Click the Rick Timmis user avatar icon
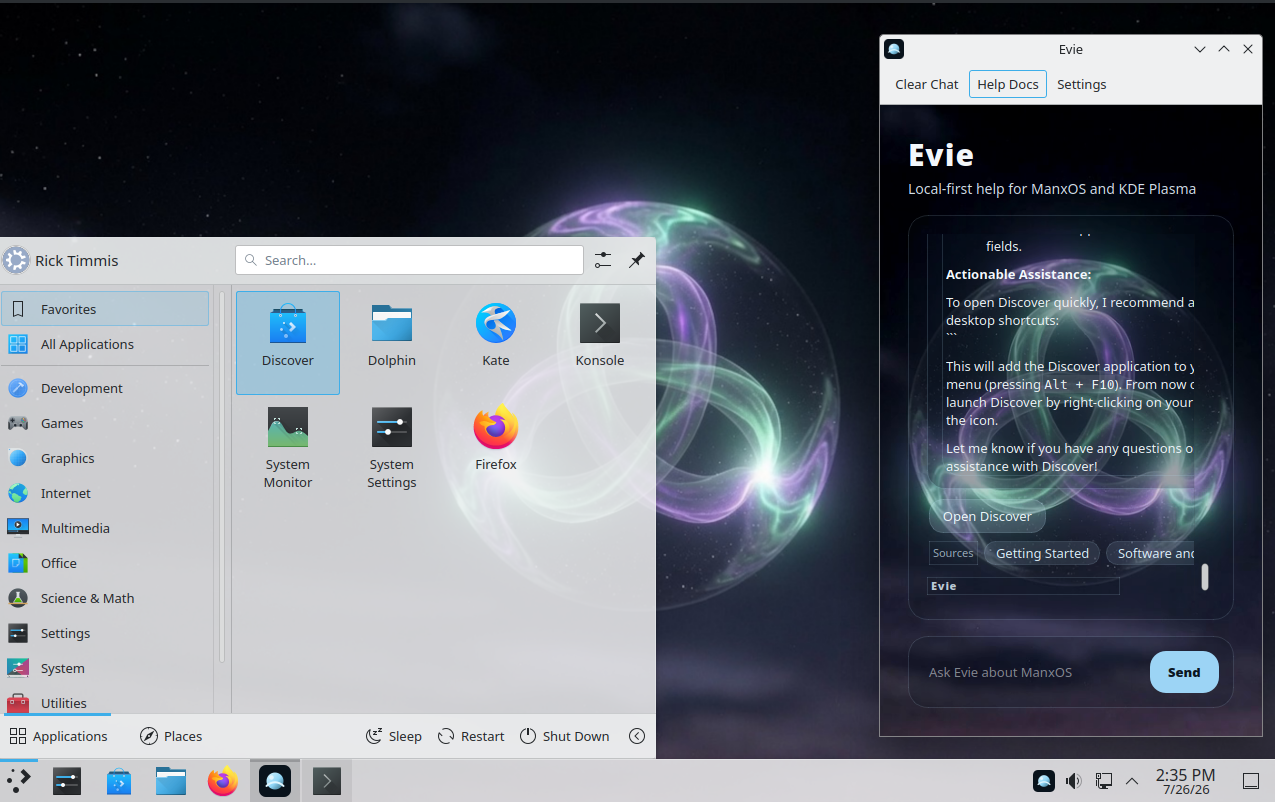The height and width of the screenshot is (802, 1275). [16, 260]
